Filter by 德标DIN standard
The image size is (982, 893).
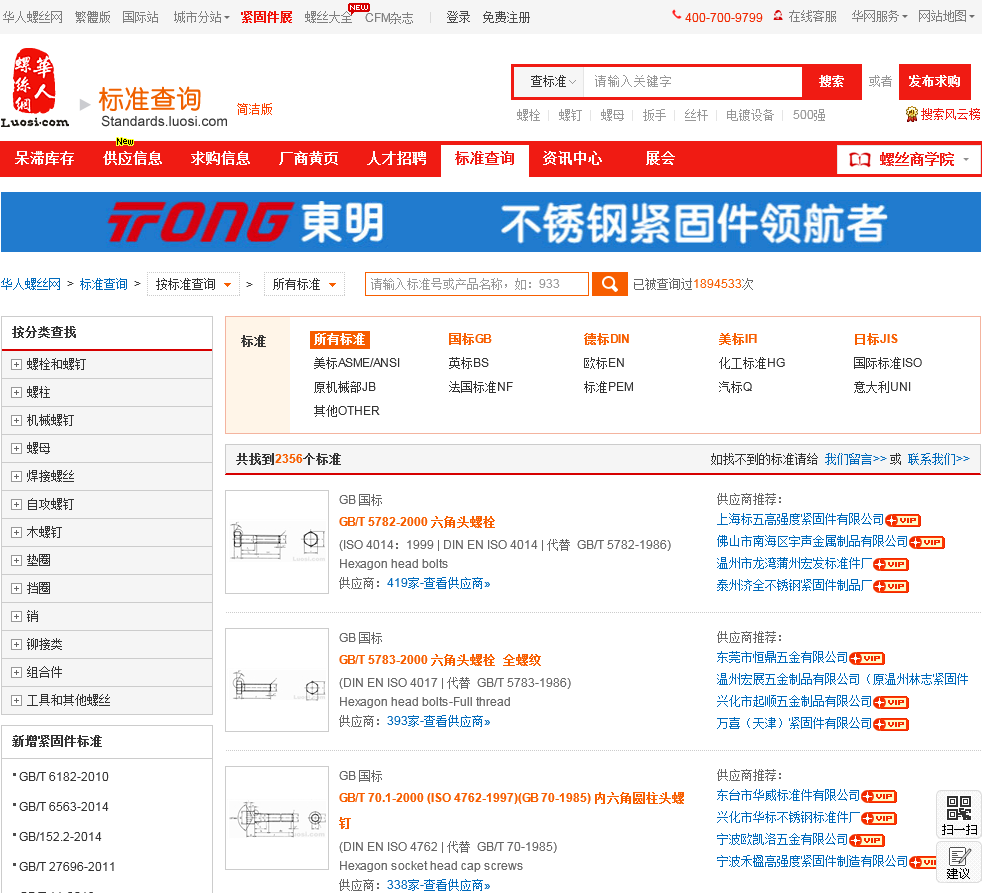point(606,339)
